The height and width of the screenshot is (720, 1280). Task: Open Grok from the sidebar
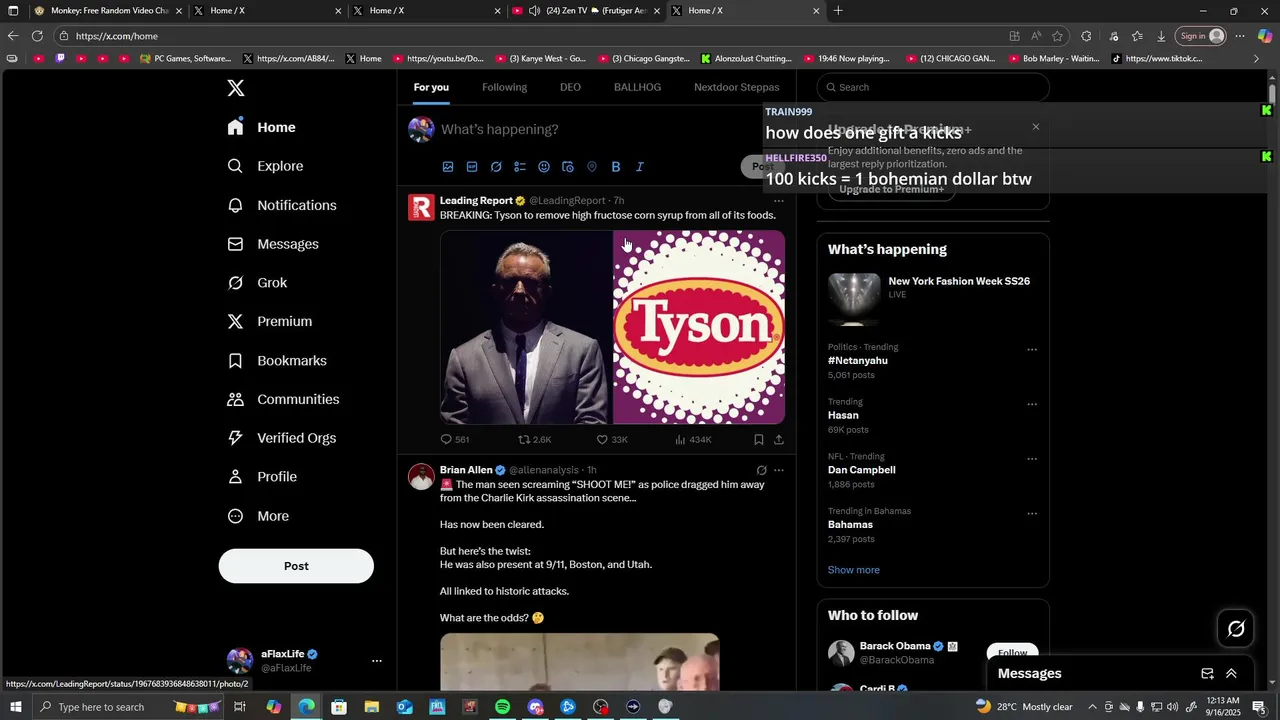coord(258,283)
